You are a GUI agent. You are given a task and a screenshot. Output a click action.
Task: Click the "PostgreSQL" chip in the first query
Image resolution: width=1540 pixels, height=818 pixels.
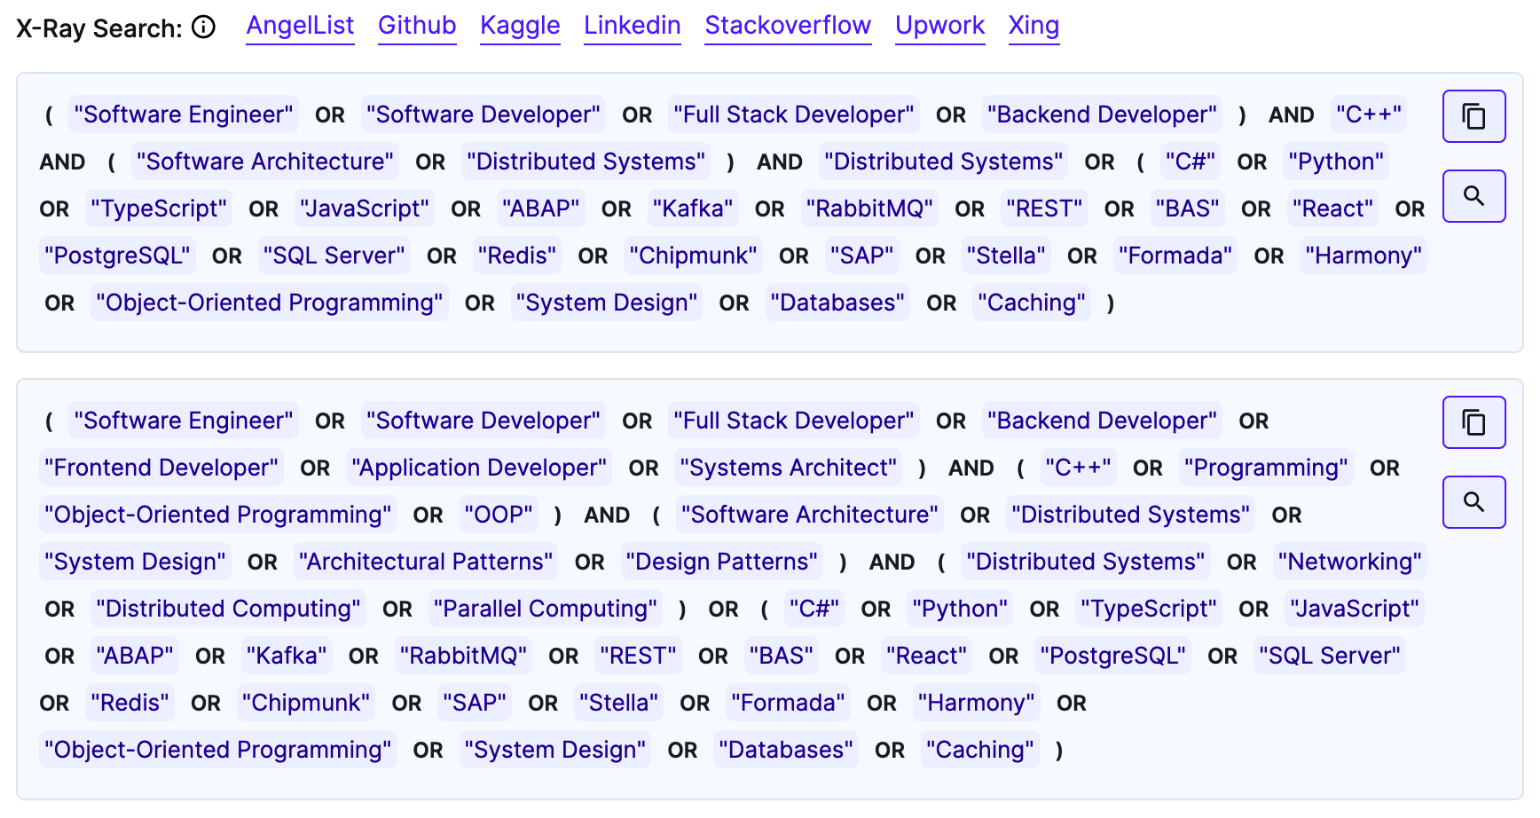click(117, 255)
